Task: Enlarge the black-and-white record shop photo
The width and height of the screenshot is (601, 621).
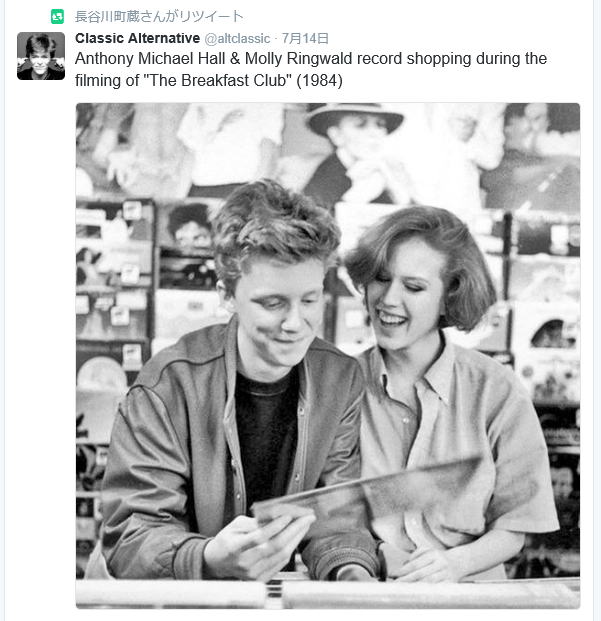Action: (x=328, y=356)
